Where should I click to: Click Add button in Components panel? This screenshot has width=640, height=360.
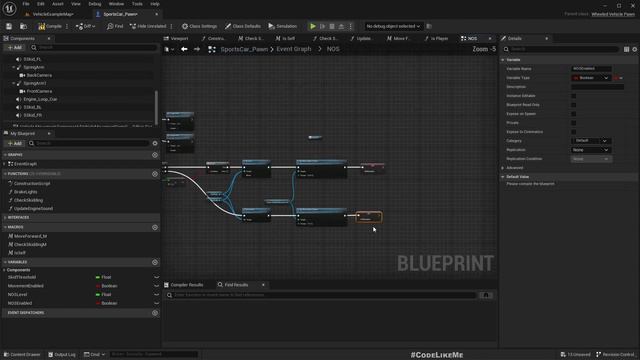14,48
